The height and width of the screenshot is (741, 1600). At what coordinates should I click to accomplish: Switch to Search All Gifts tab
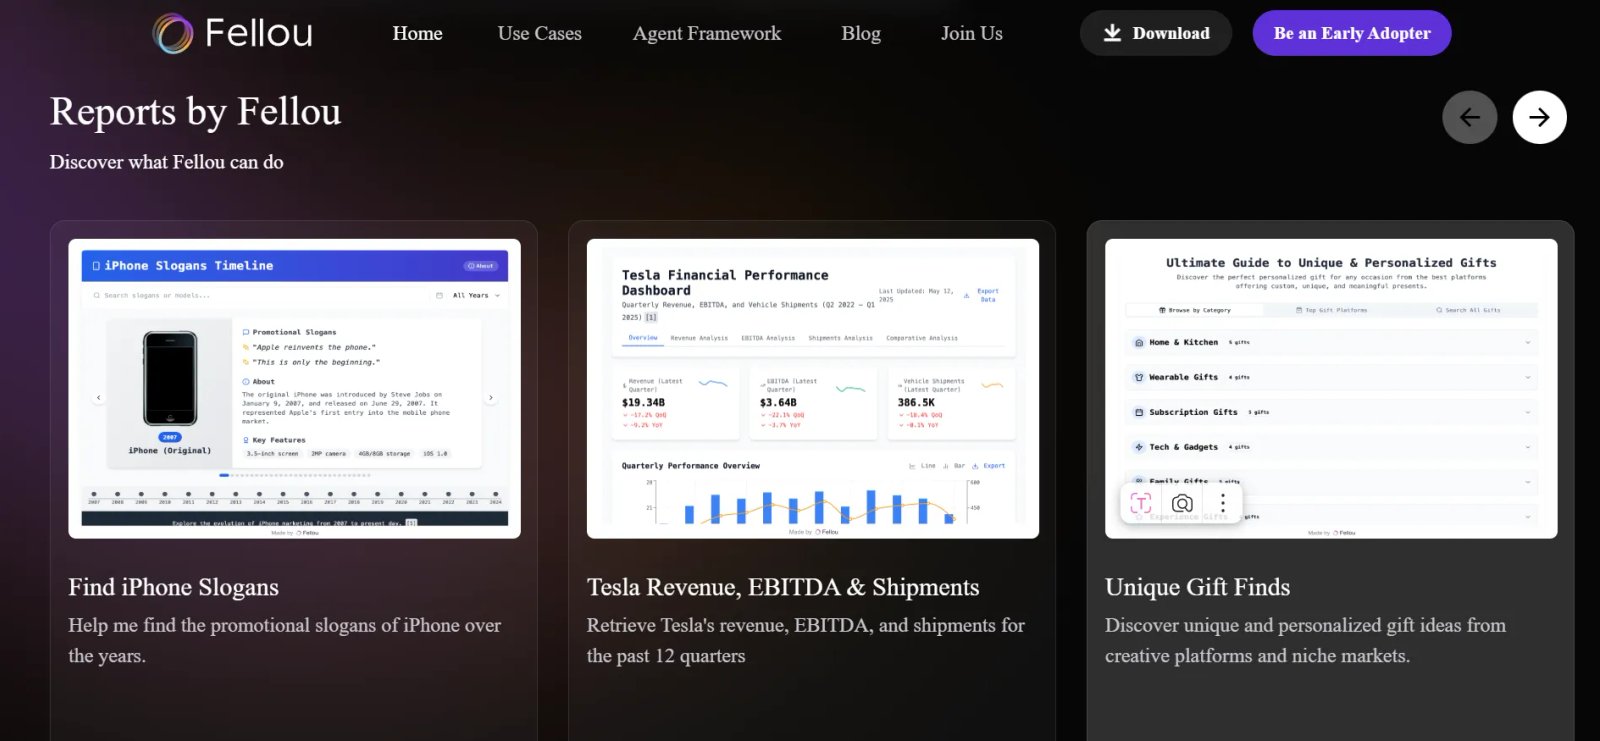coord(1468,310)
